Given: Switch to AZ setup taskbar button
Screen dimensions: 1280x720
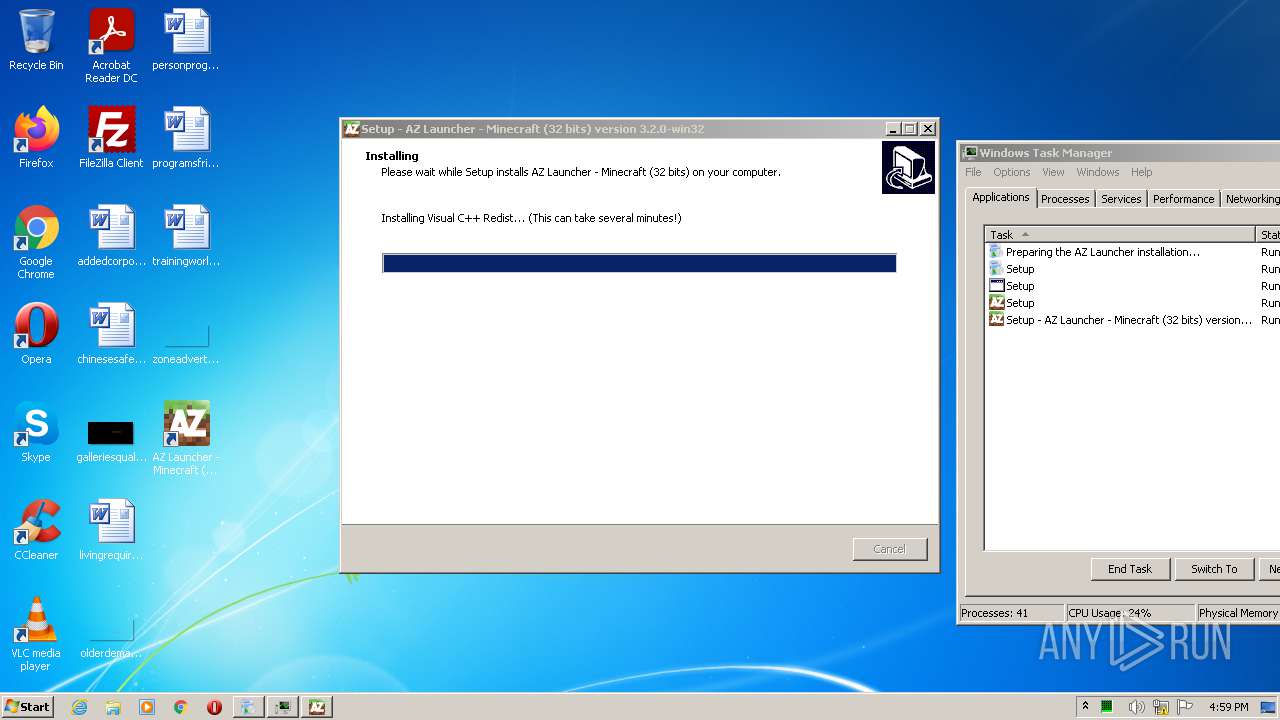Looking at the screenshot, I should (x=317, y=707).
